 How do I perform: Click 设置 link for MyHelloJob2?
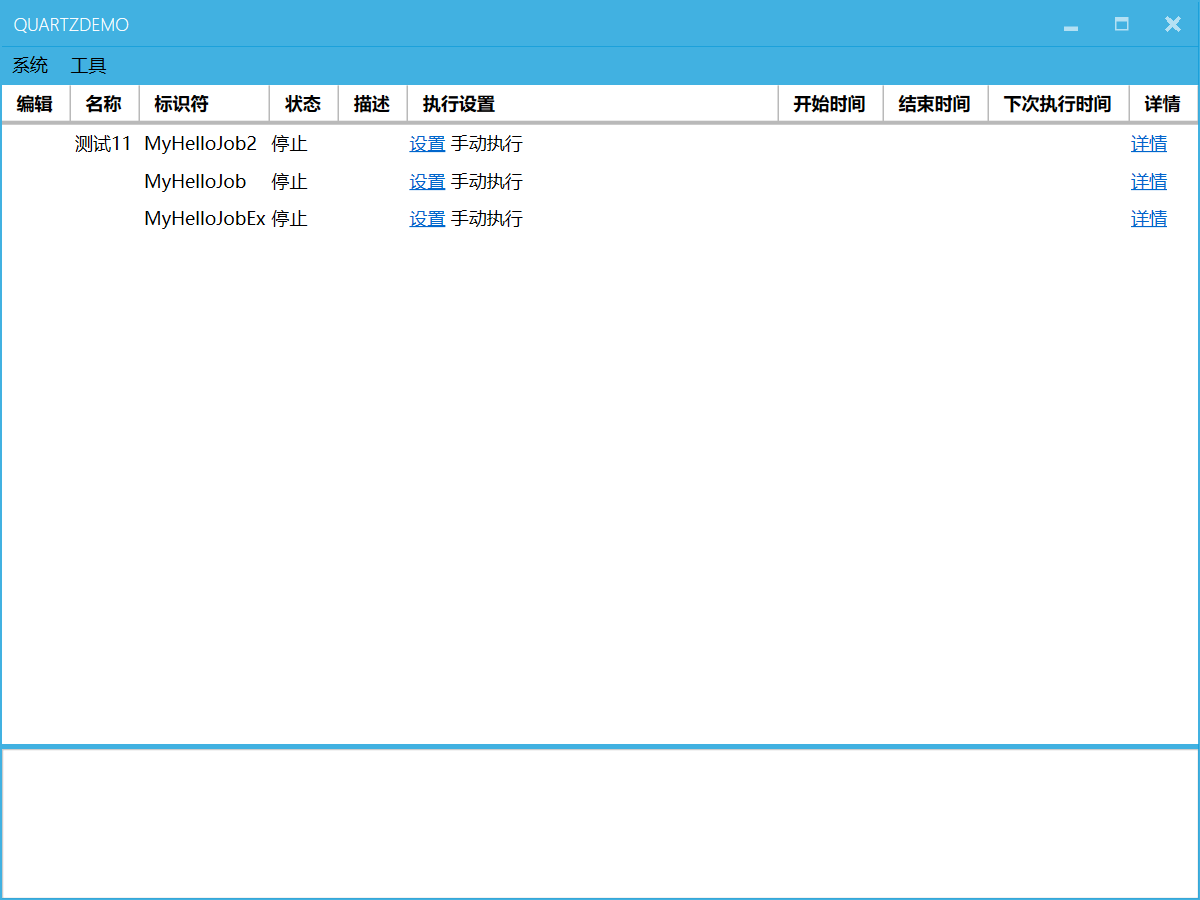tap(427, 144)
